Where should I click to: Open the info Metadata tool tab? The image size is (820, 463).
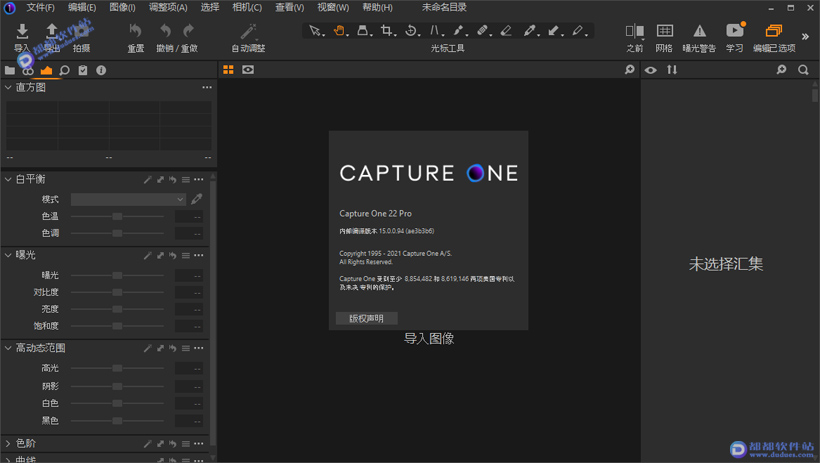(x=101, y=70)
